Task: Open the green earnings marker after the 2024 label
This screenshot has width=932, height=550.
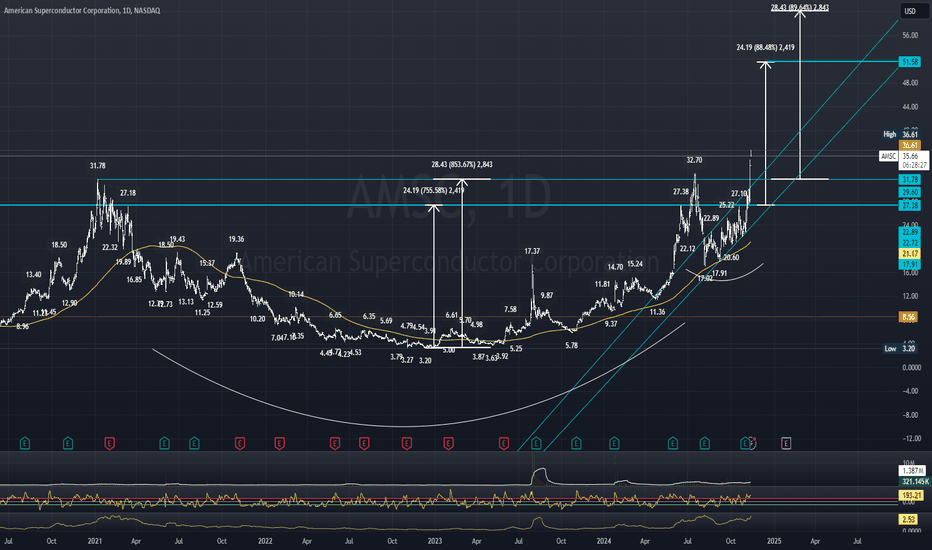Action: [614, 443]
